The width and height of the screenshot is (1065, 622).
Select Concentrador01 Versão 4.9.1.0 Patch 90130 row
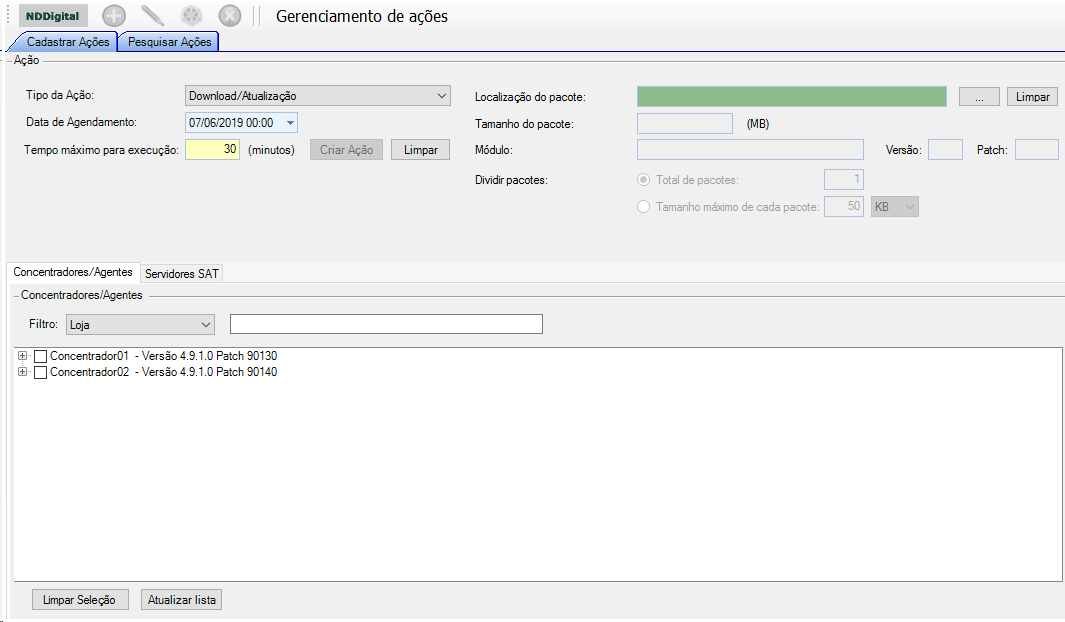164,356
